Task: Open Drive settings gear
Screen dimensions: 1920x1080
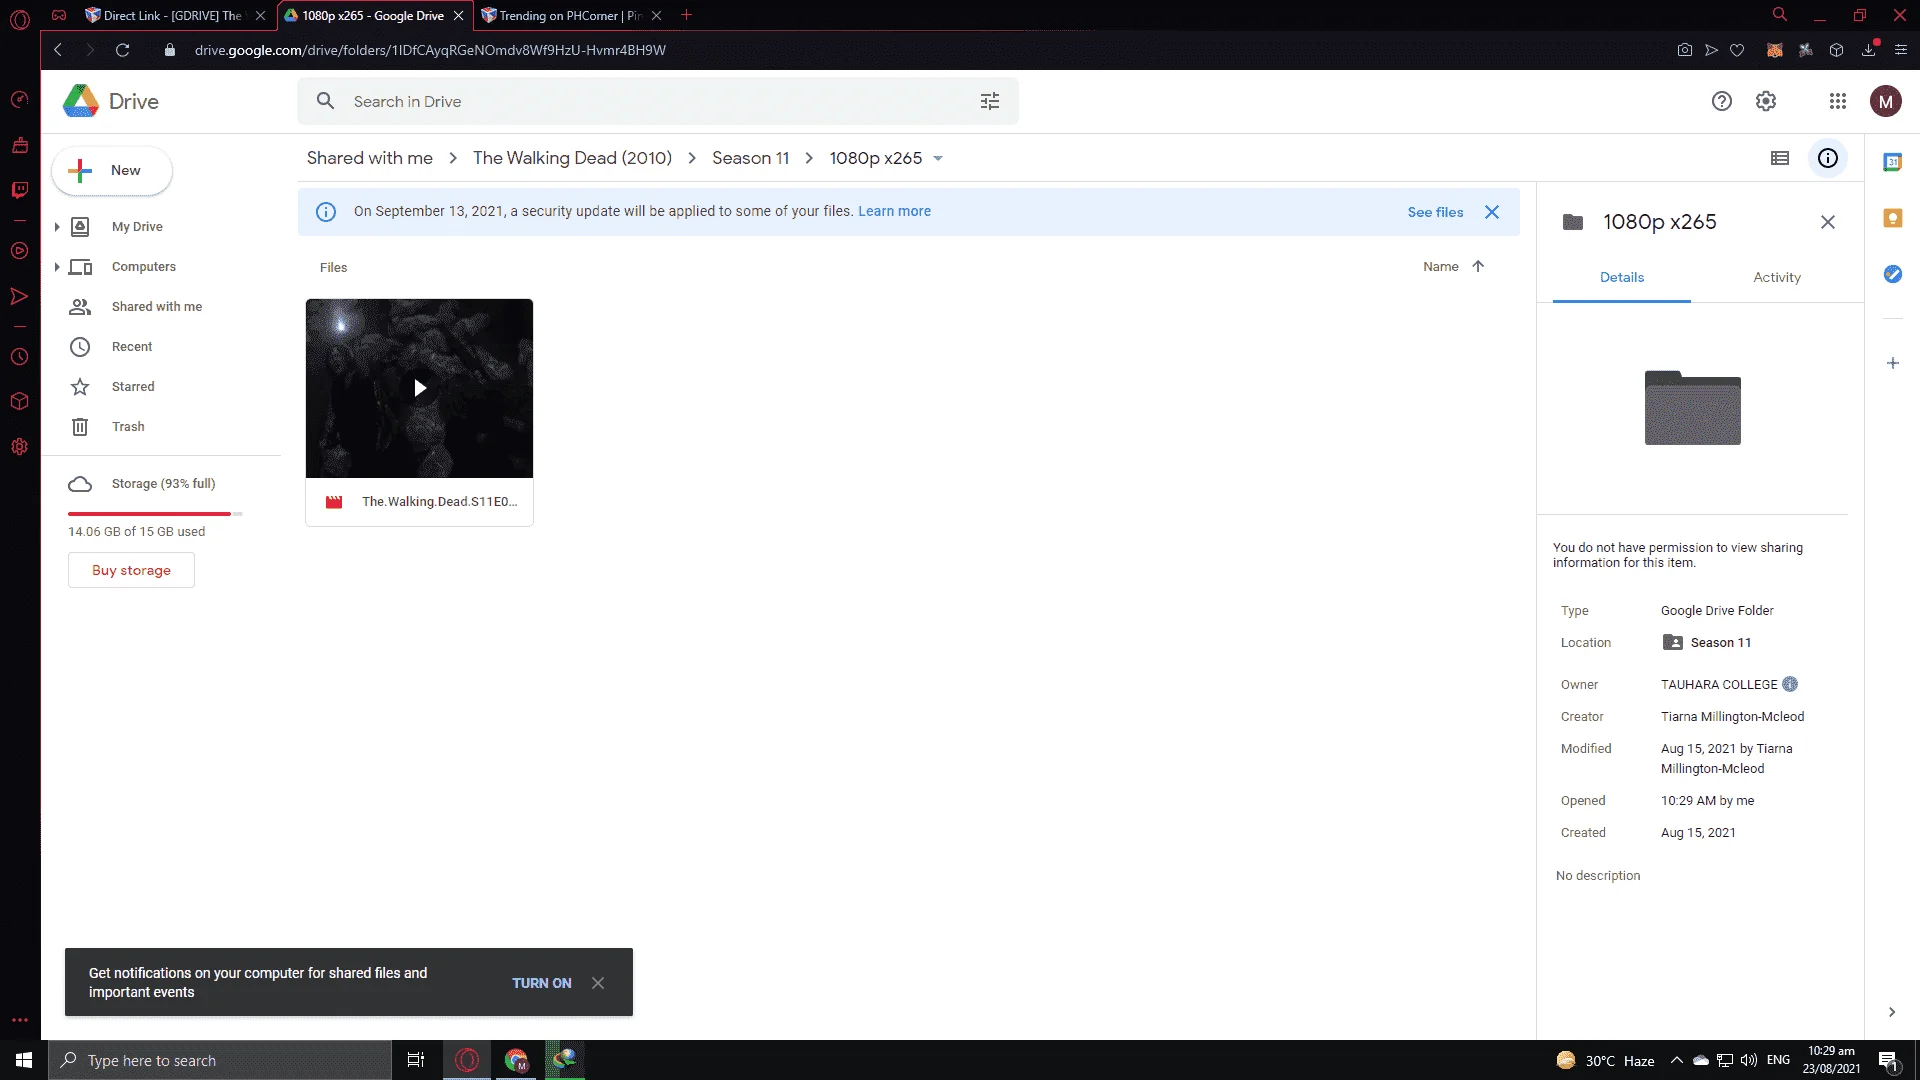Action: coord(1766,101)
